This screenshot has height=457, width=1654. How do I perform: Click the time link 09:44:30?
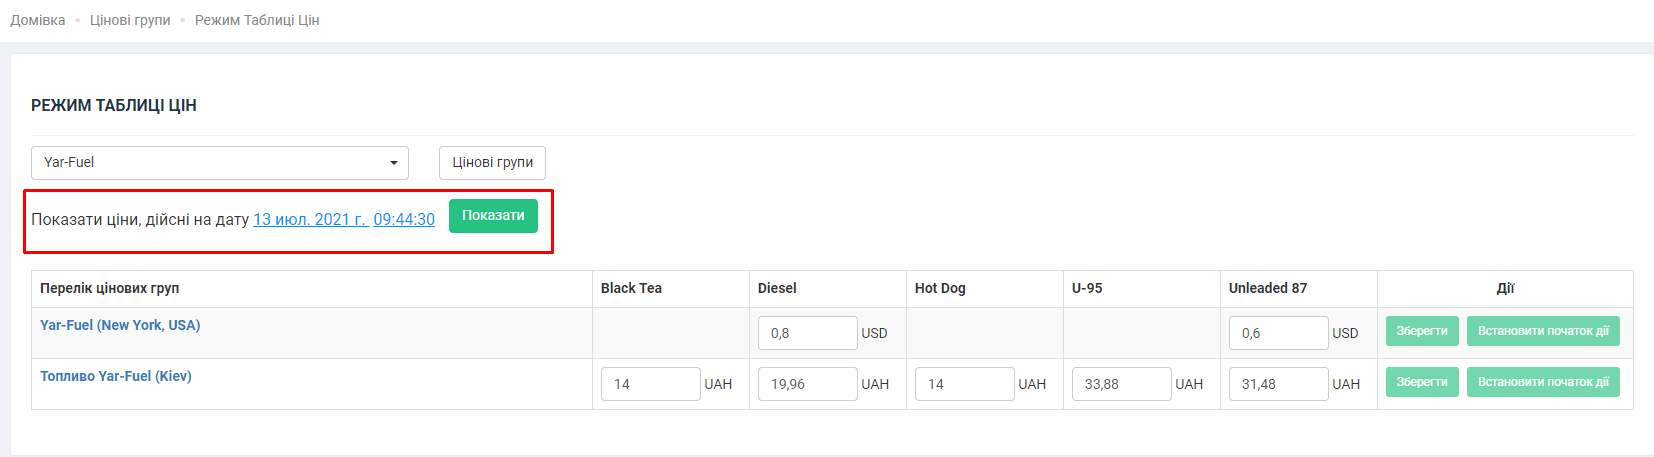404,220
